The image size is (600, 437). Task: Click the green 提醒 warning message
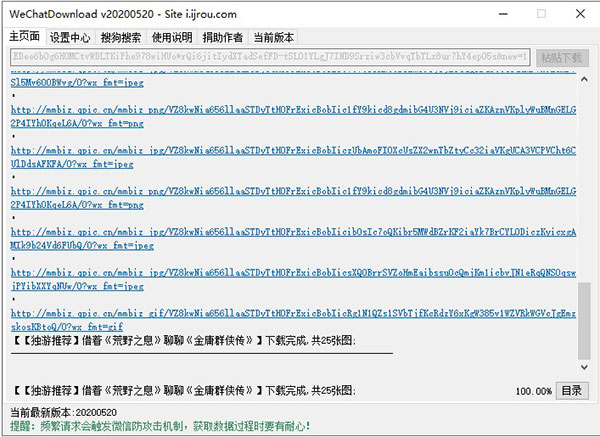(x=160, y=426)
